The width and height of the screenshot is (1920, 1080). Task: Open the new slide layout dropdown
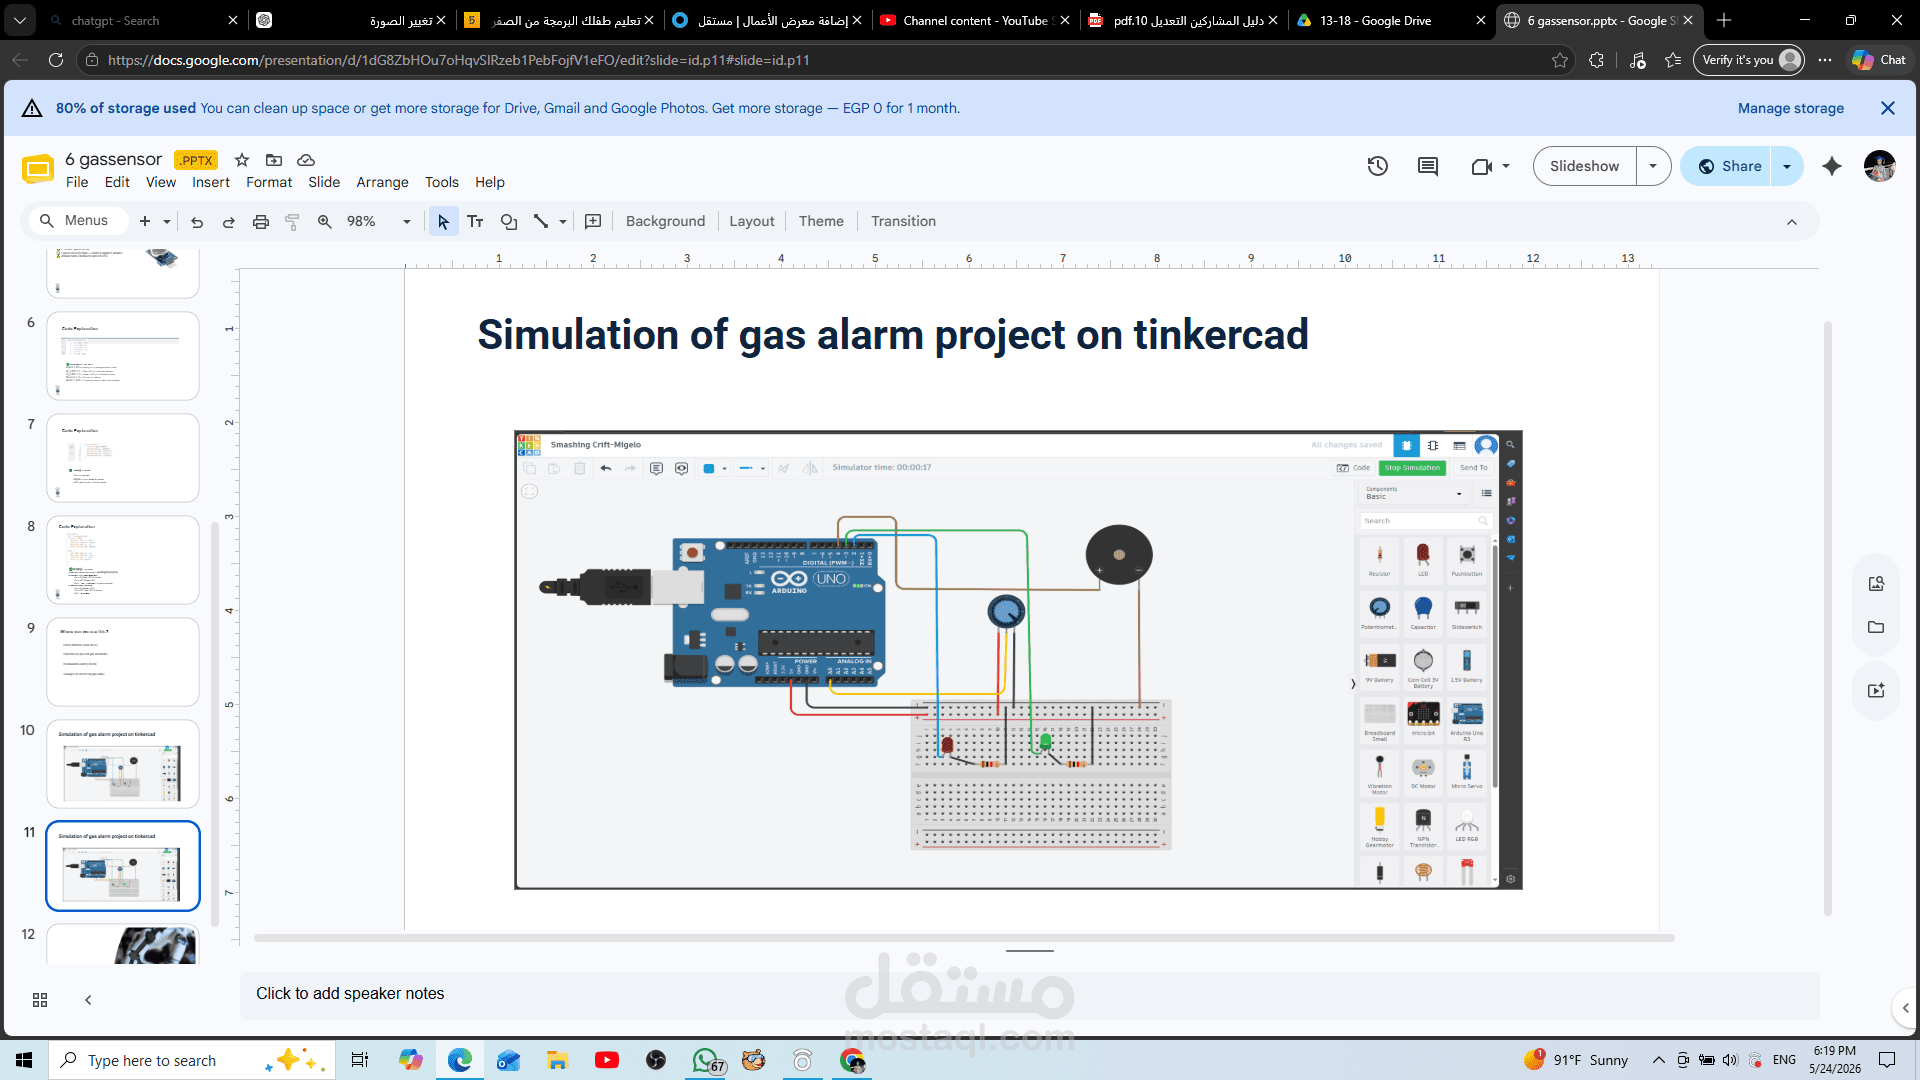point(167,222)
